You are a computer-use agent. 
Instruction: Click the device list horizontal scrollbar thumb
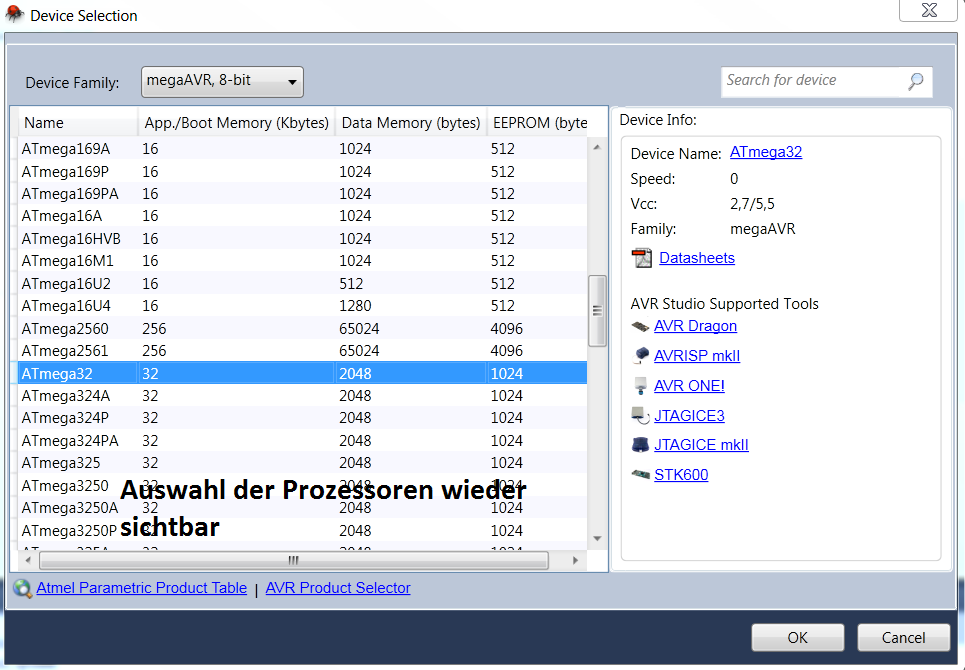(x=294, y=560)
